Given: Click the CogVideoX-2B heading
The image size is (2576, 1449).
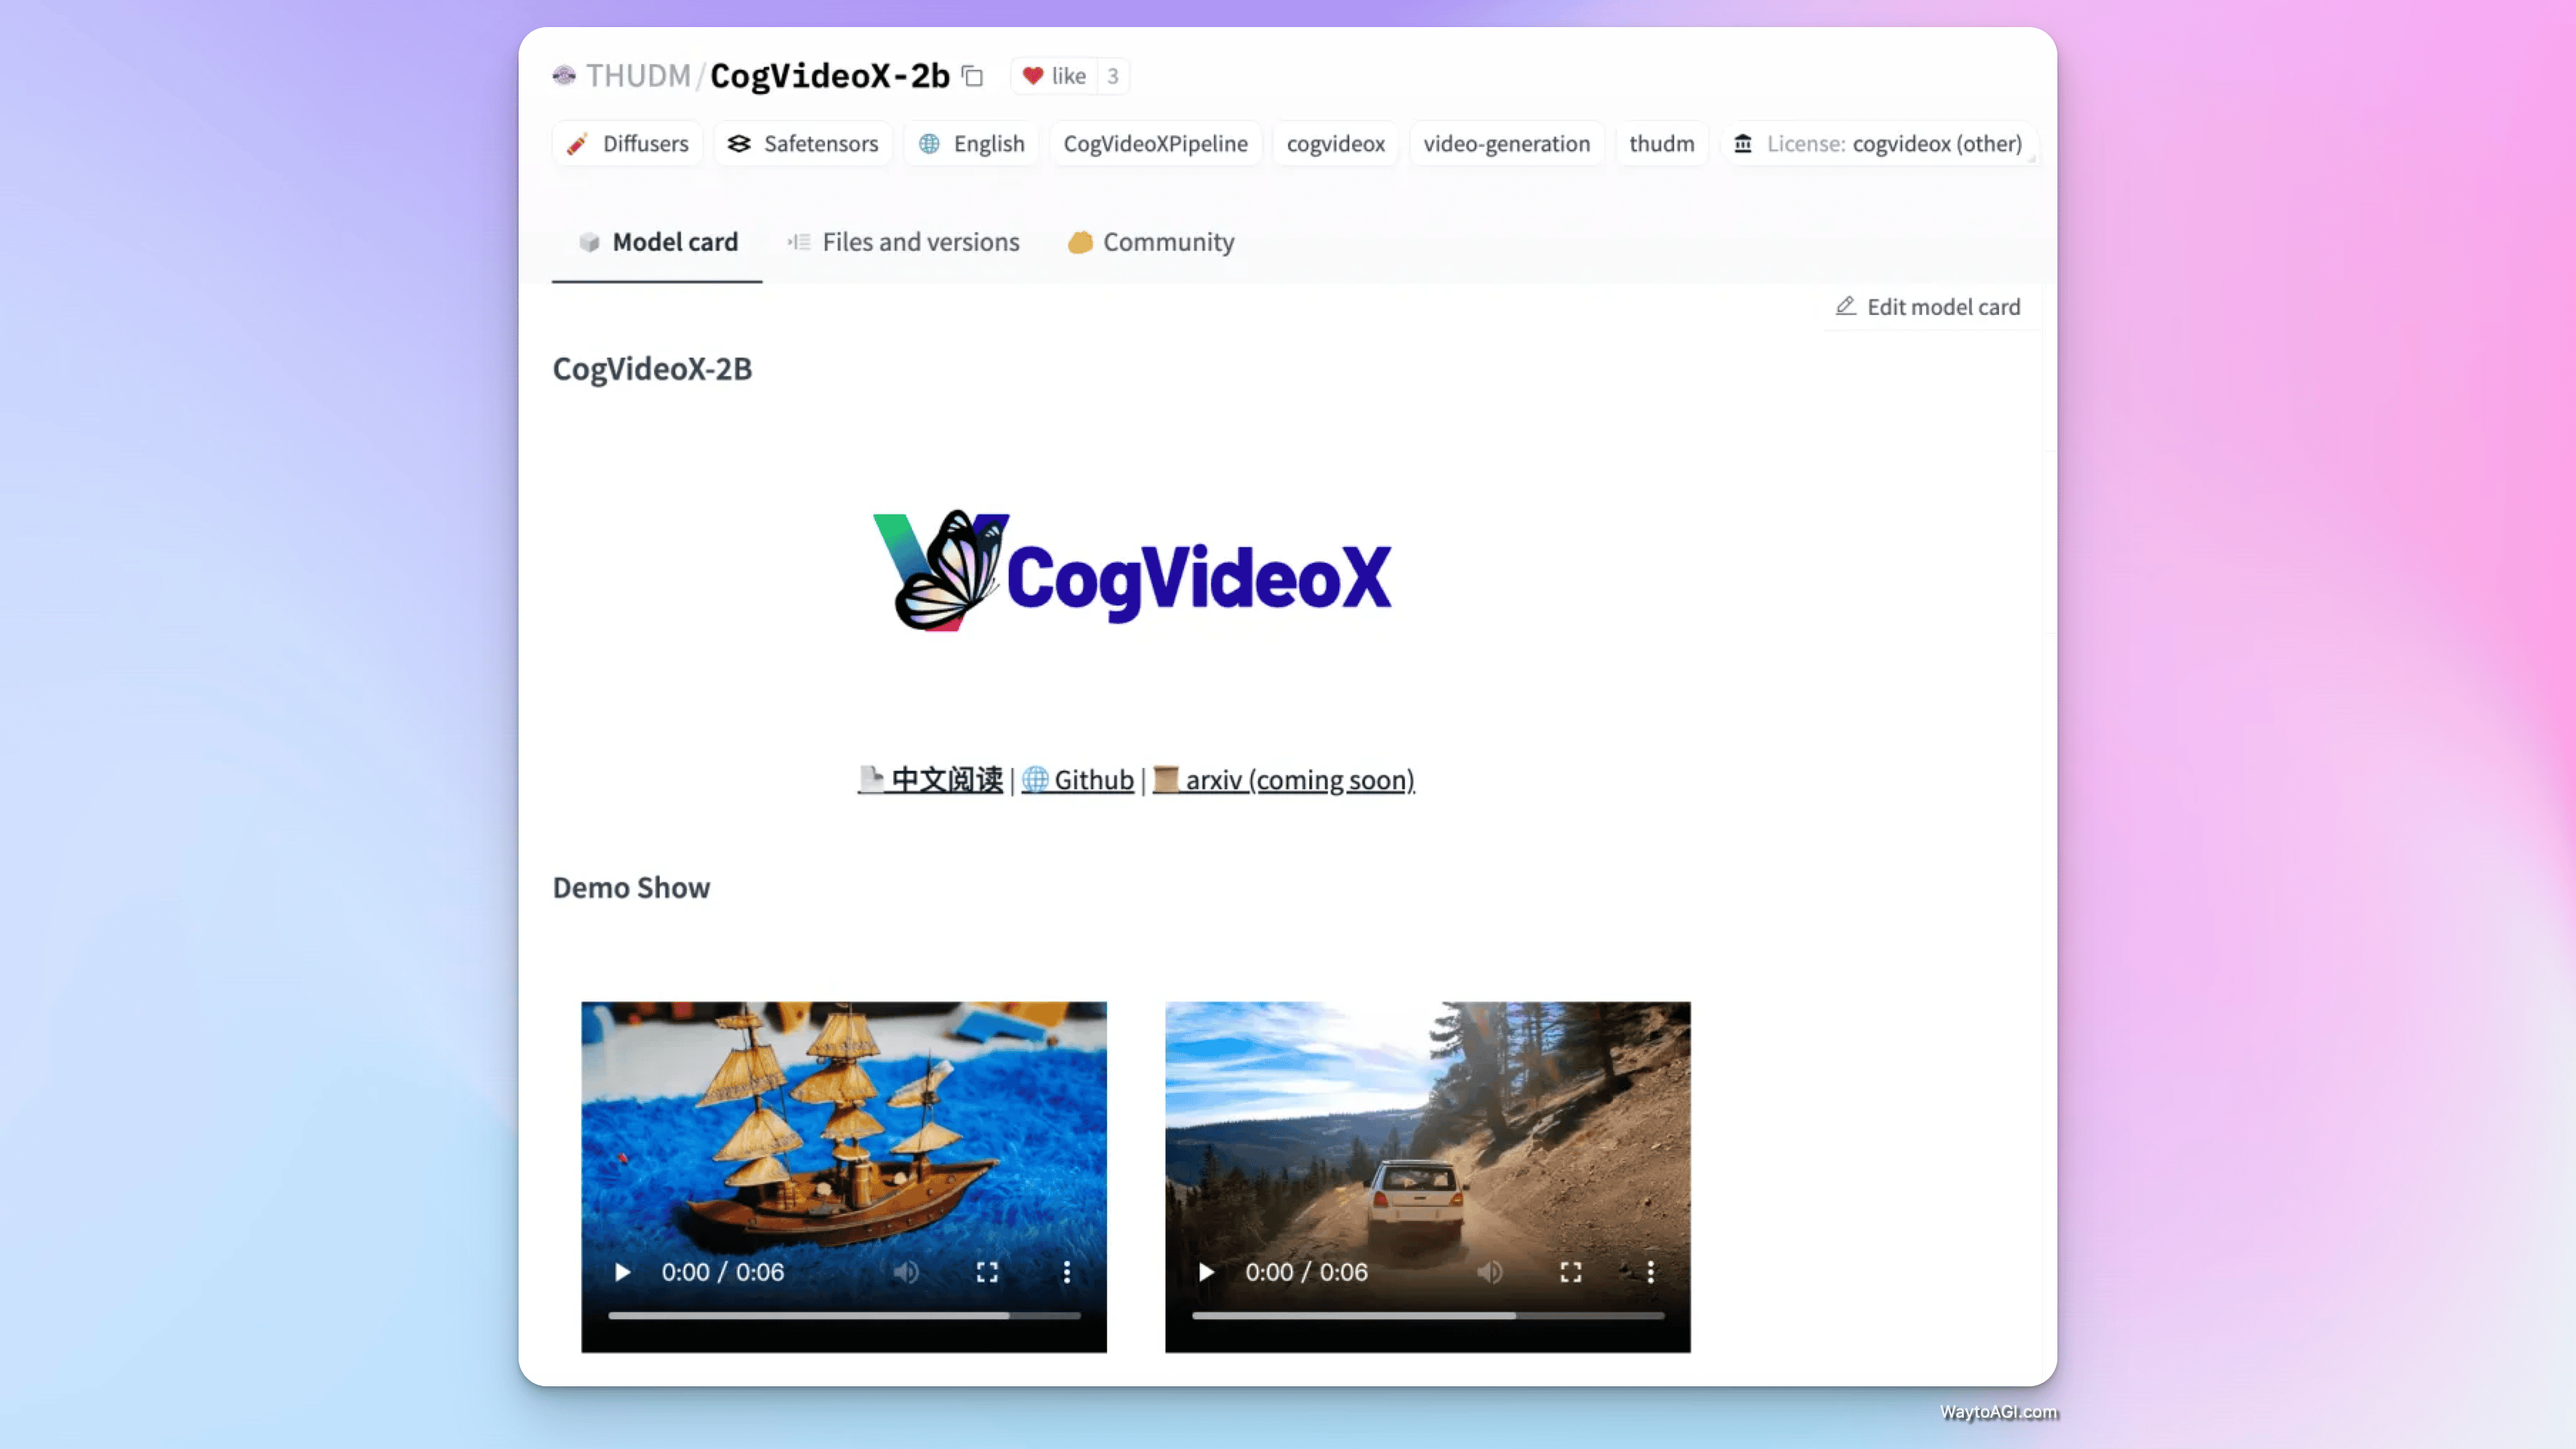Looking at the screenshot, I should click(652, 369).
